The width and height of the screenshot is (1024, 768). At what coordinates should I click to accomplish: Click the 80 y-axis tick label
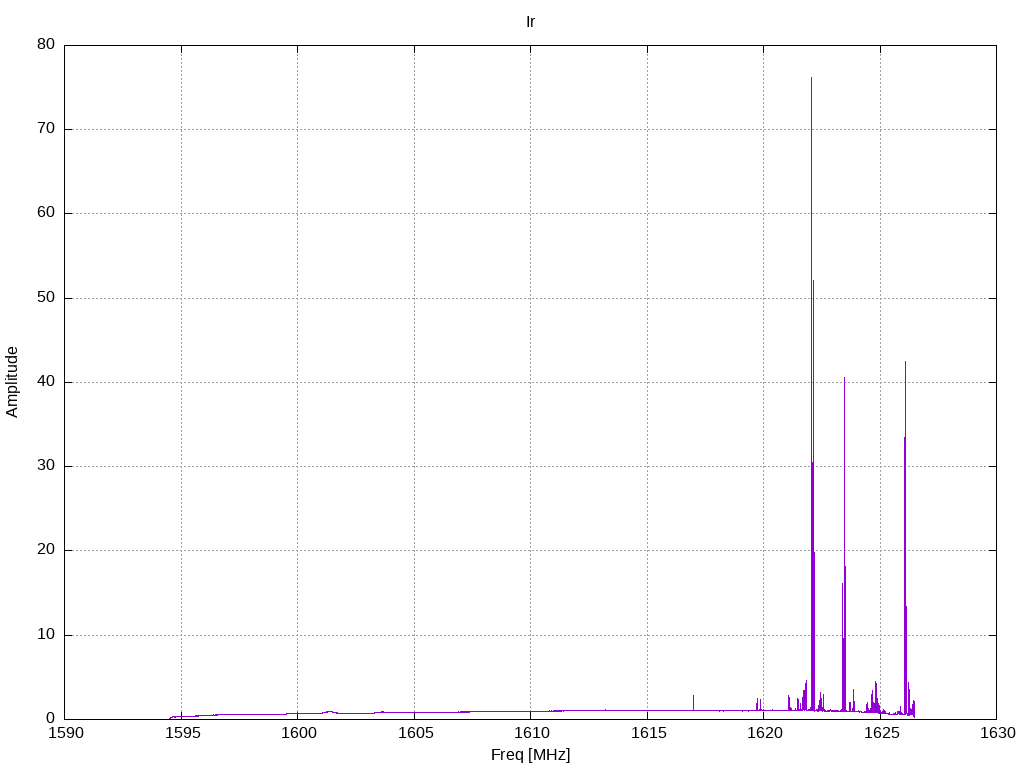tap(46, 44)
